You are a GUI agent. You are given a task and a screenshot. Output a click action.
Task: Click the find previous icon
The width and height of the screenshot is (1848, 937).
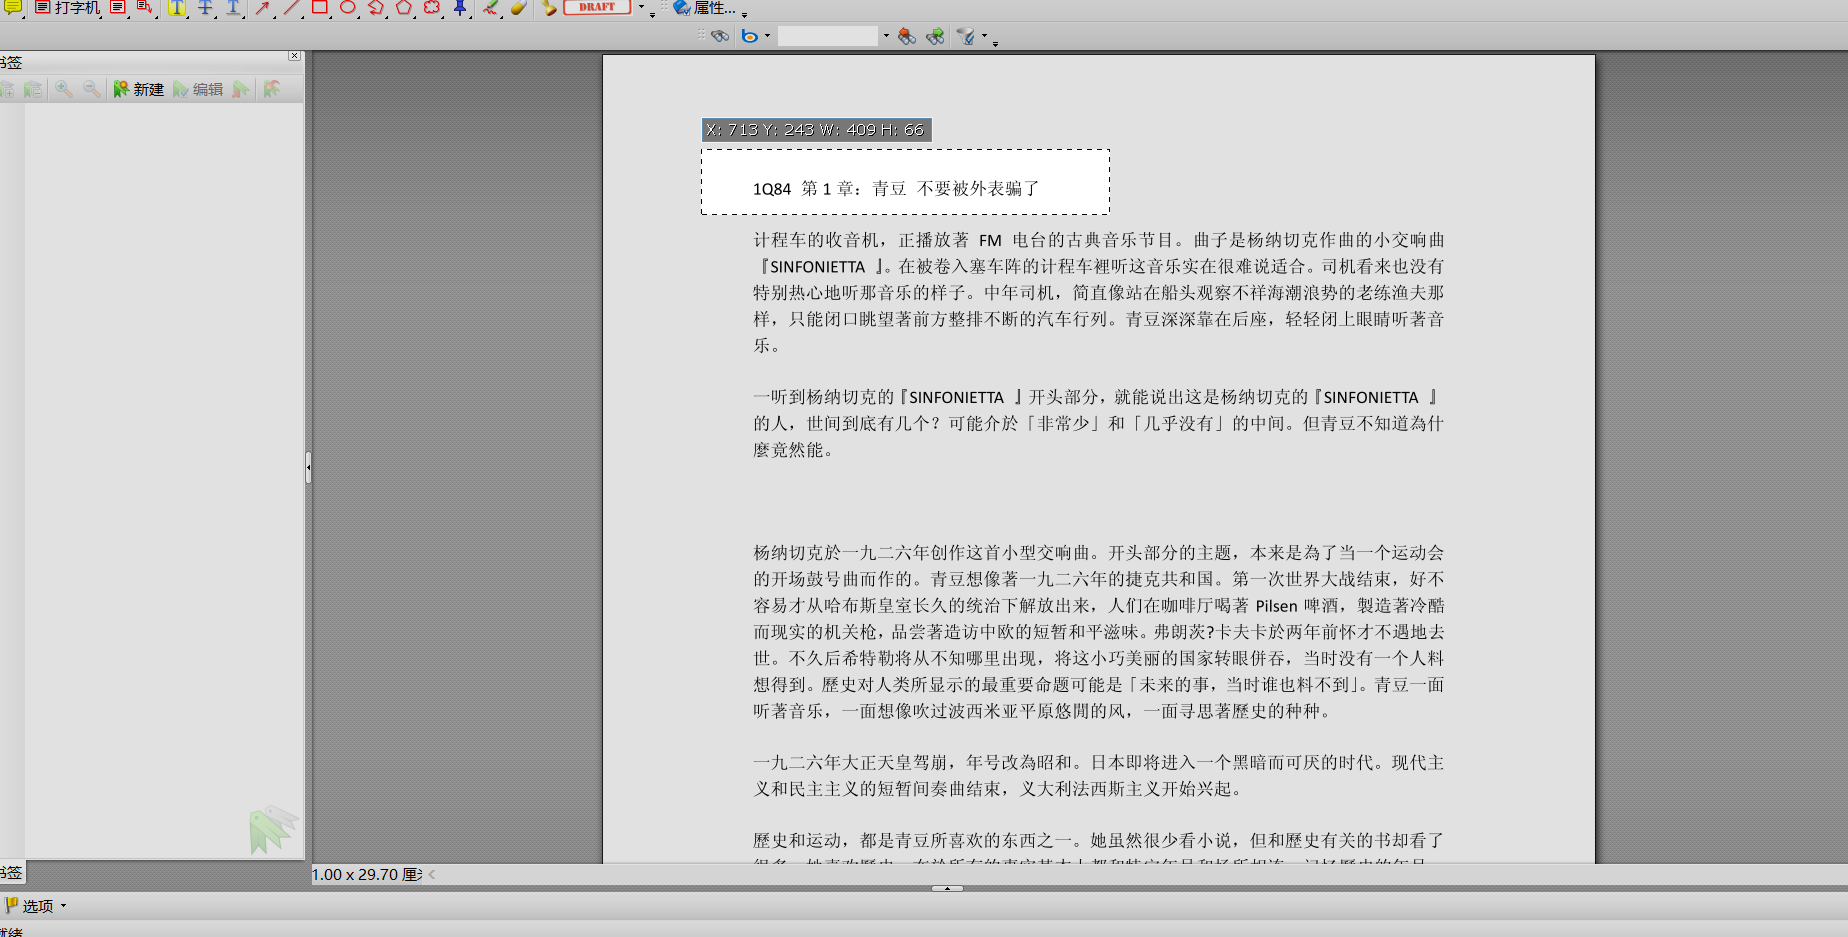pos(907,36)
